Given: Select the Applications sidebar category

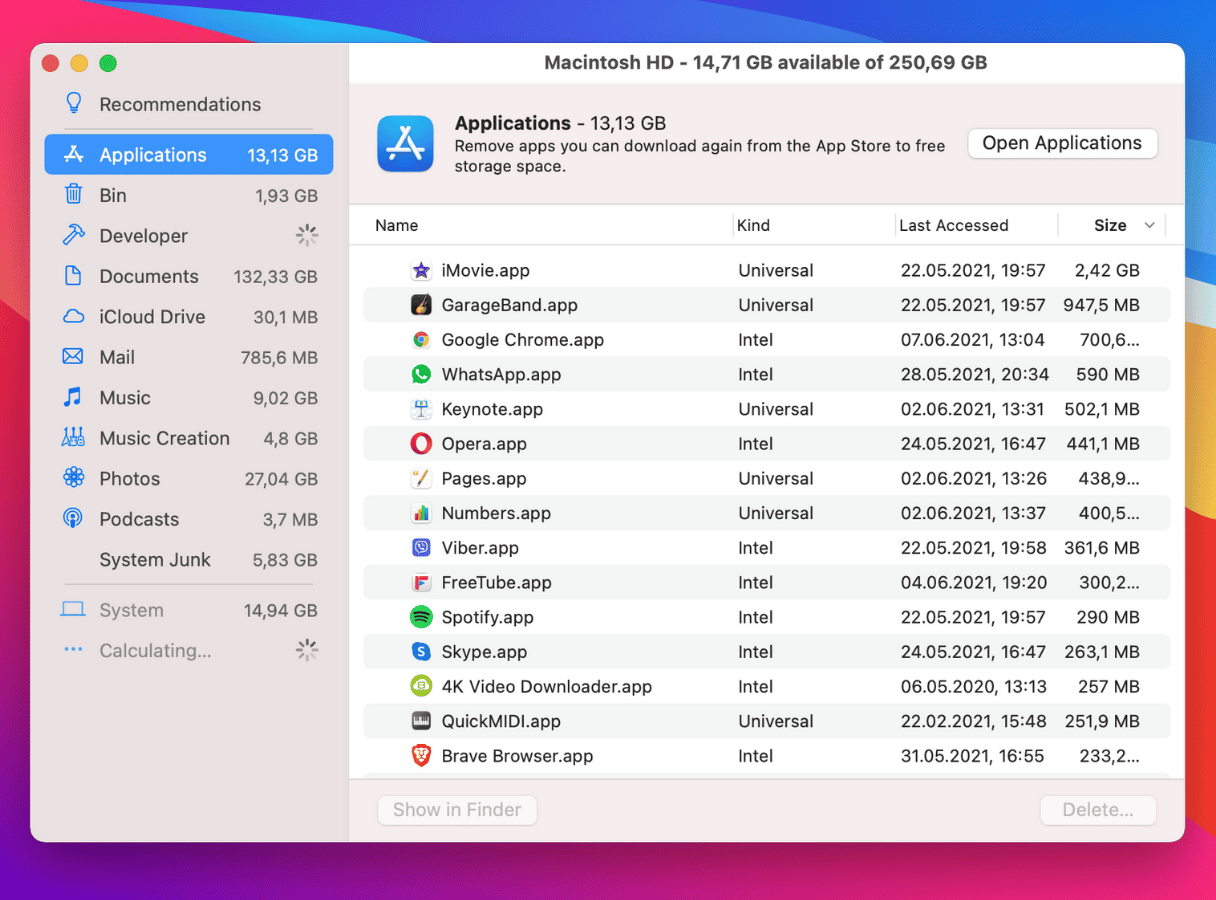Looking at the screenshot, I should coord(189,155).
